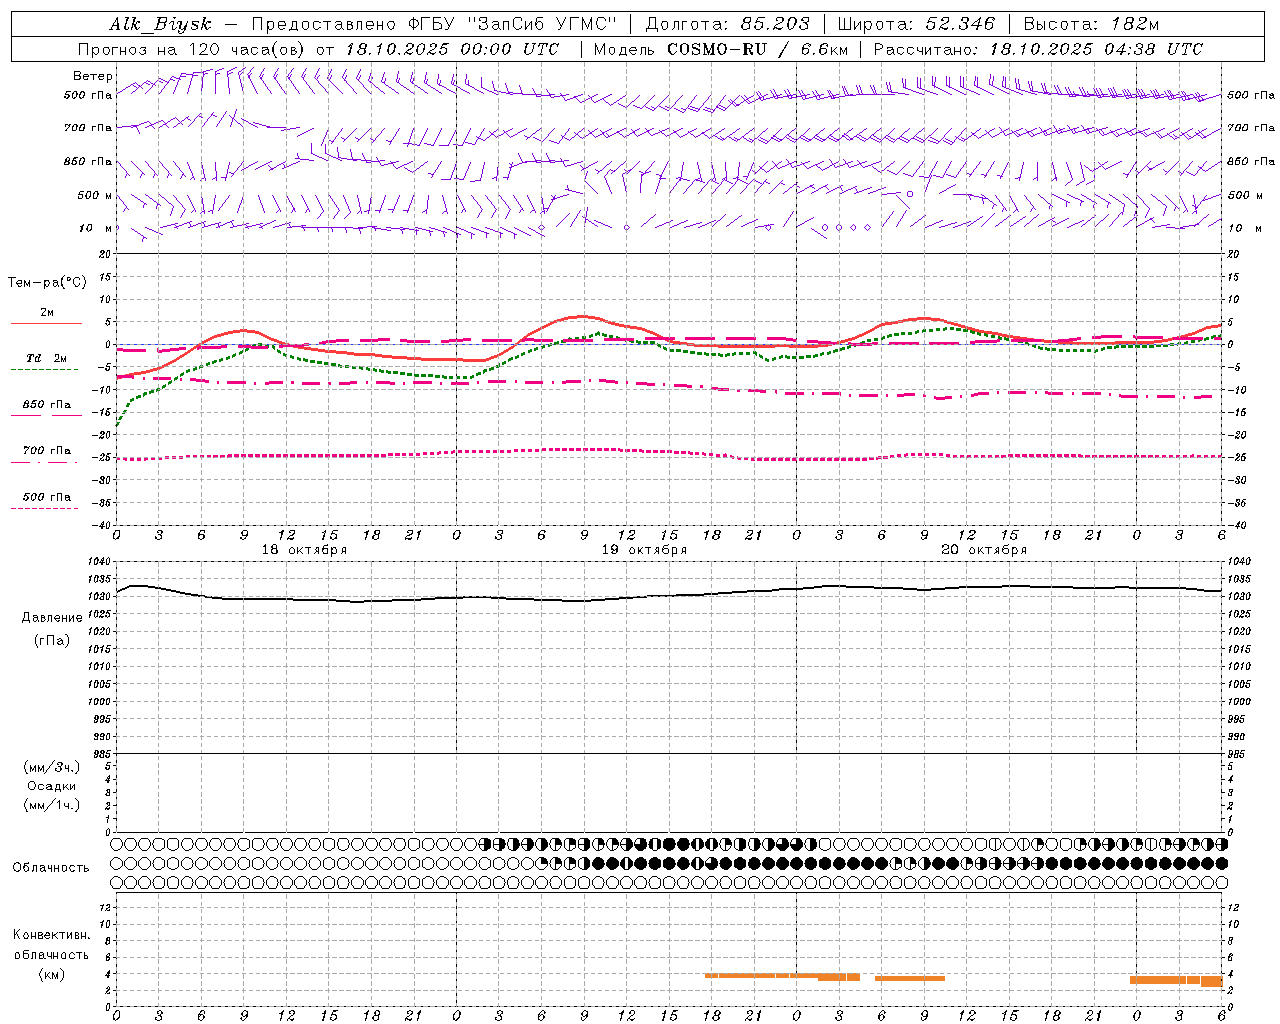The image size is (1280, 1024).
Task: Click the Долгота: 85.203 longitude value
Action: [x=726, y=24]
